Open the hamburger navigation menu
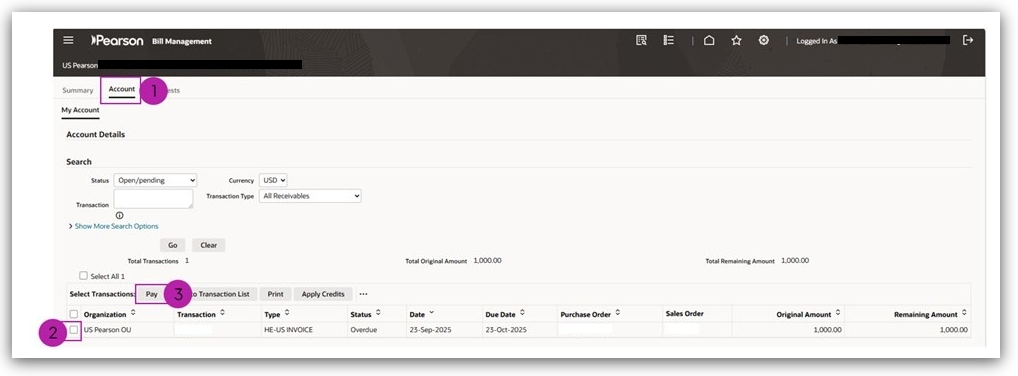This screenshot has width=1018, height=376. point(68,40)
